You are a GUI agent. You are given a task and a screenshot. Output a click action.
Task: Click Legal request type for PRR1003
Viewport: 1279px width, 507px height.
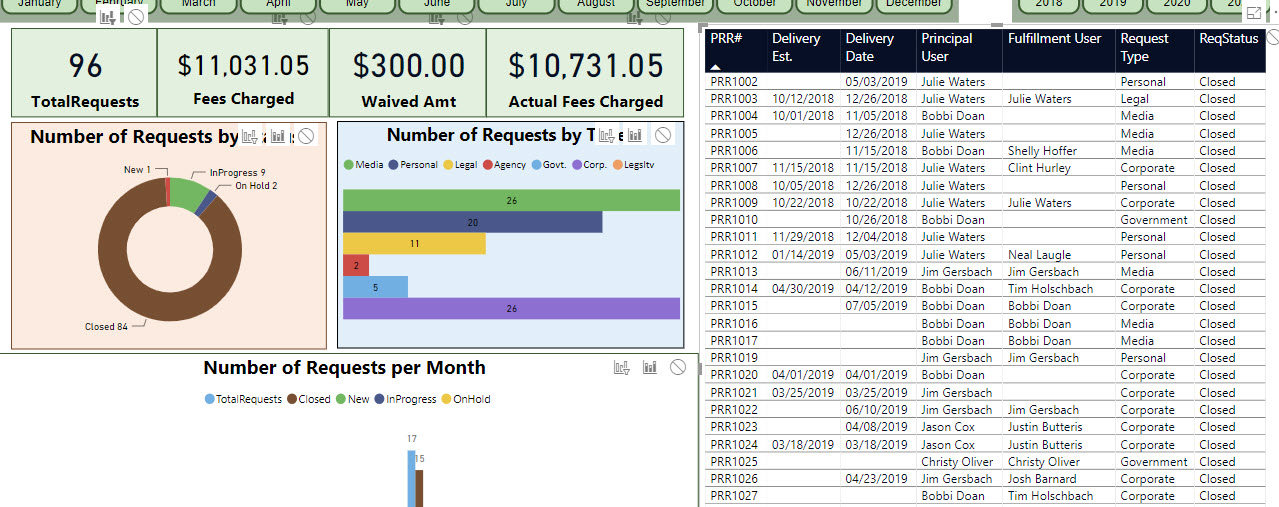point(1134,99)
